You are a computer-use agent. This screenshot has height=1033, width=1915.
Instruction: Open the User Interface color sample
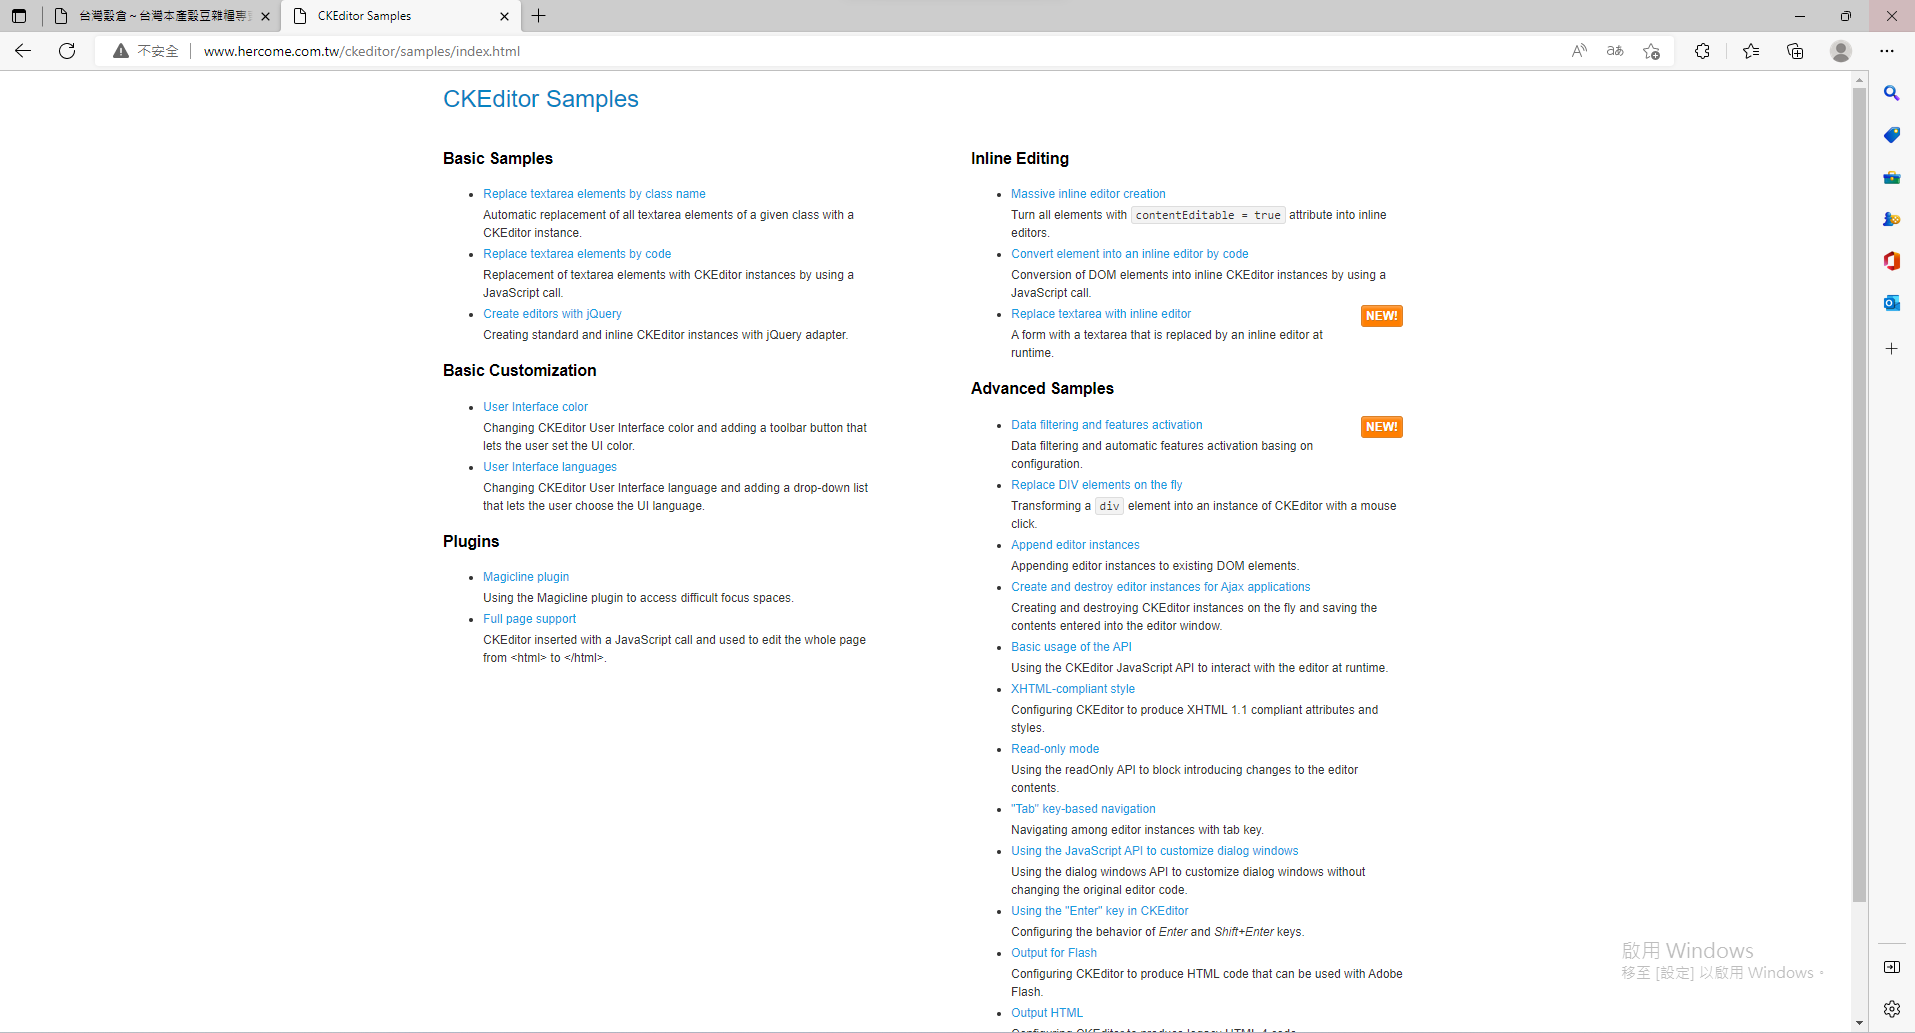[x=535, y=407]
